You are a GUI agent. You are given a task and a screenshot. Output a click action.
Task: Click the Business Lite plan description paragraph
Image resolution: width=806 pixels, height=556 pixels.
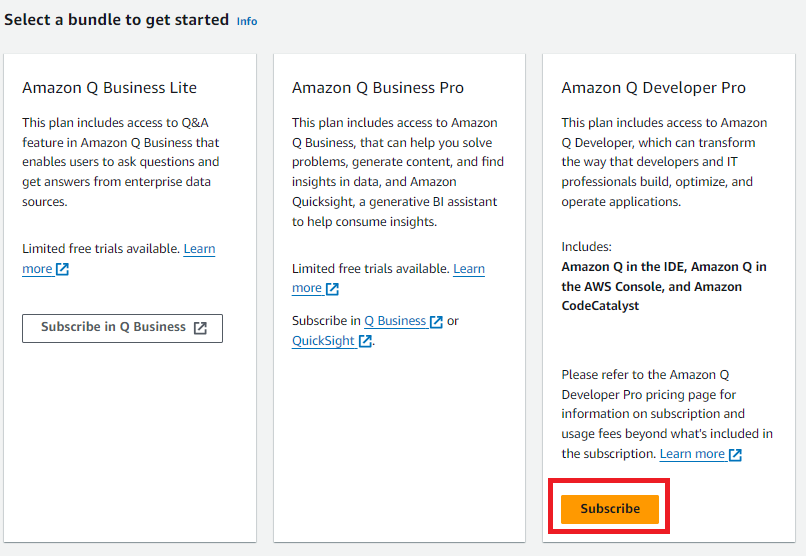point(121,162)
